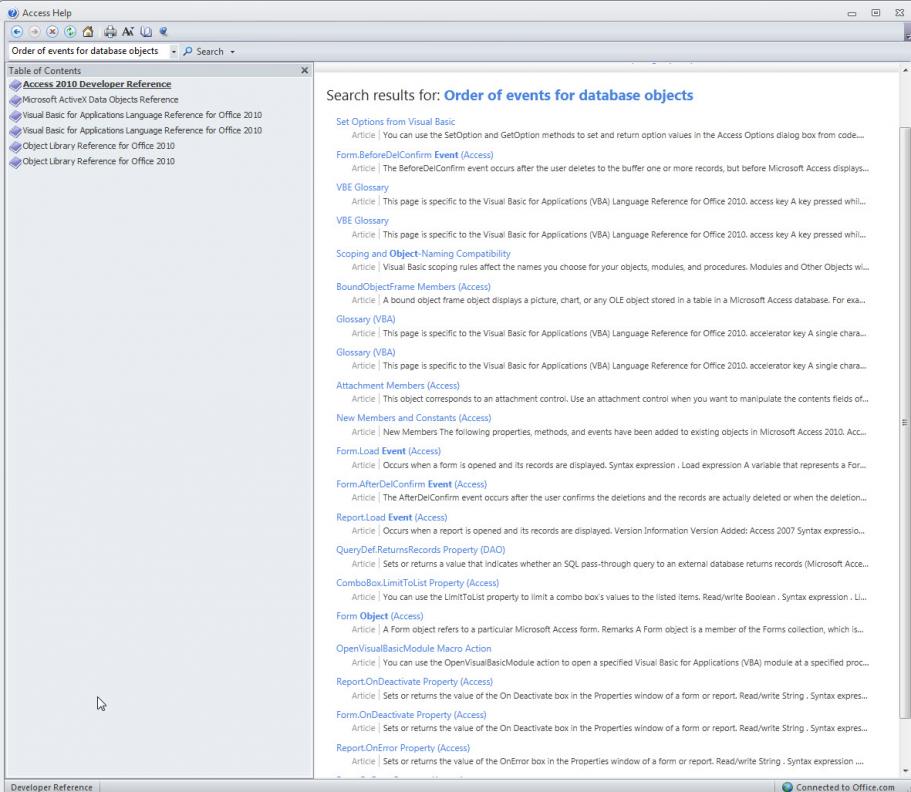Stop loading with the red X icon
This screenshot has width=911, height=792.
click(52, 32)
